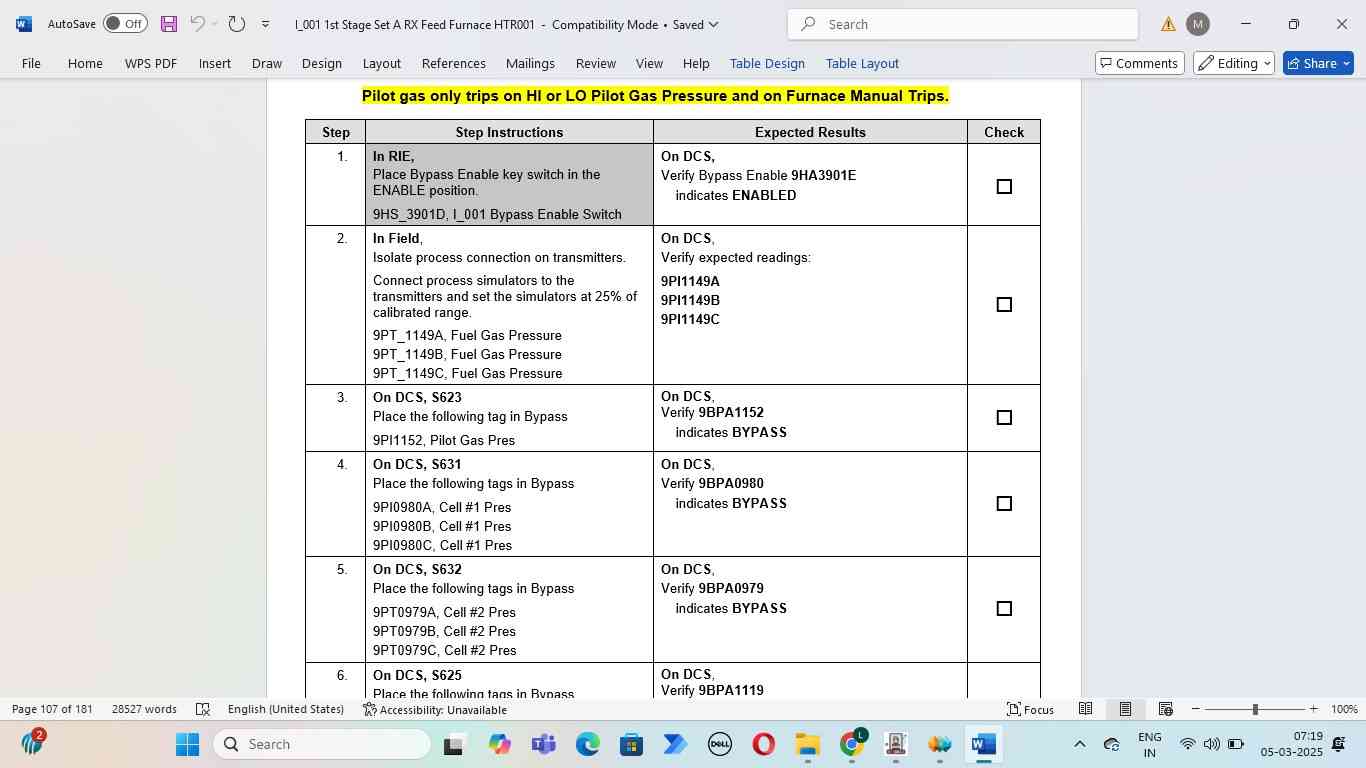
Task: Click the zoom in plus button
Action: click(1313, 709)
